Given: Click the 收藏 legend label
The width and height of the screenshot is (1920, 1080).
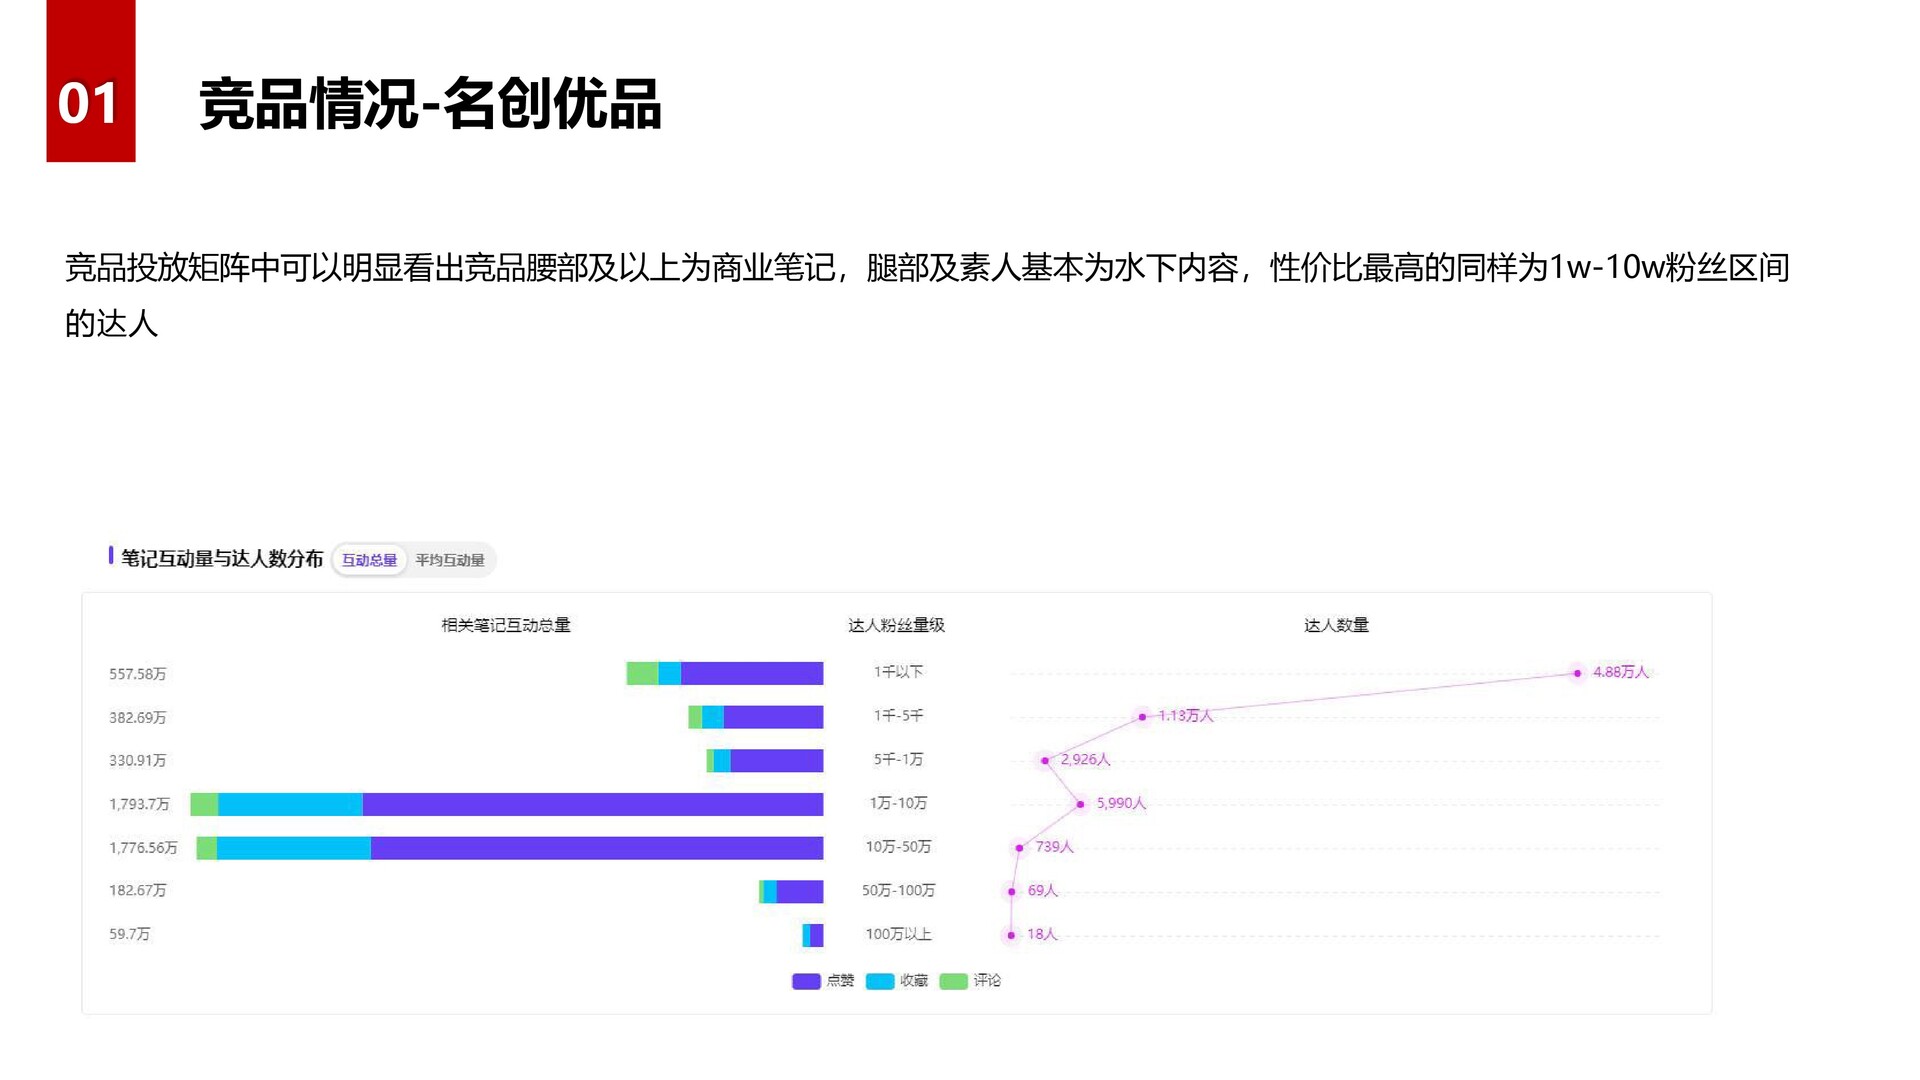Looking at the screenshot, I should tap(914, 981).
